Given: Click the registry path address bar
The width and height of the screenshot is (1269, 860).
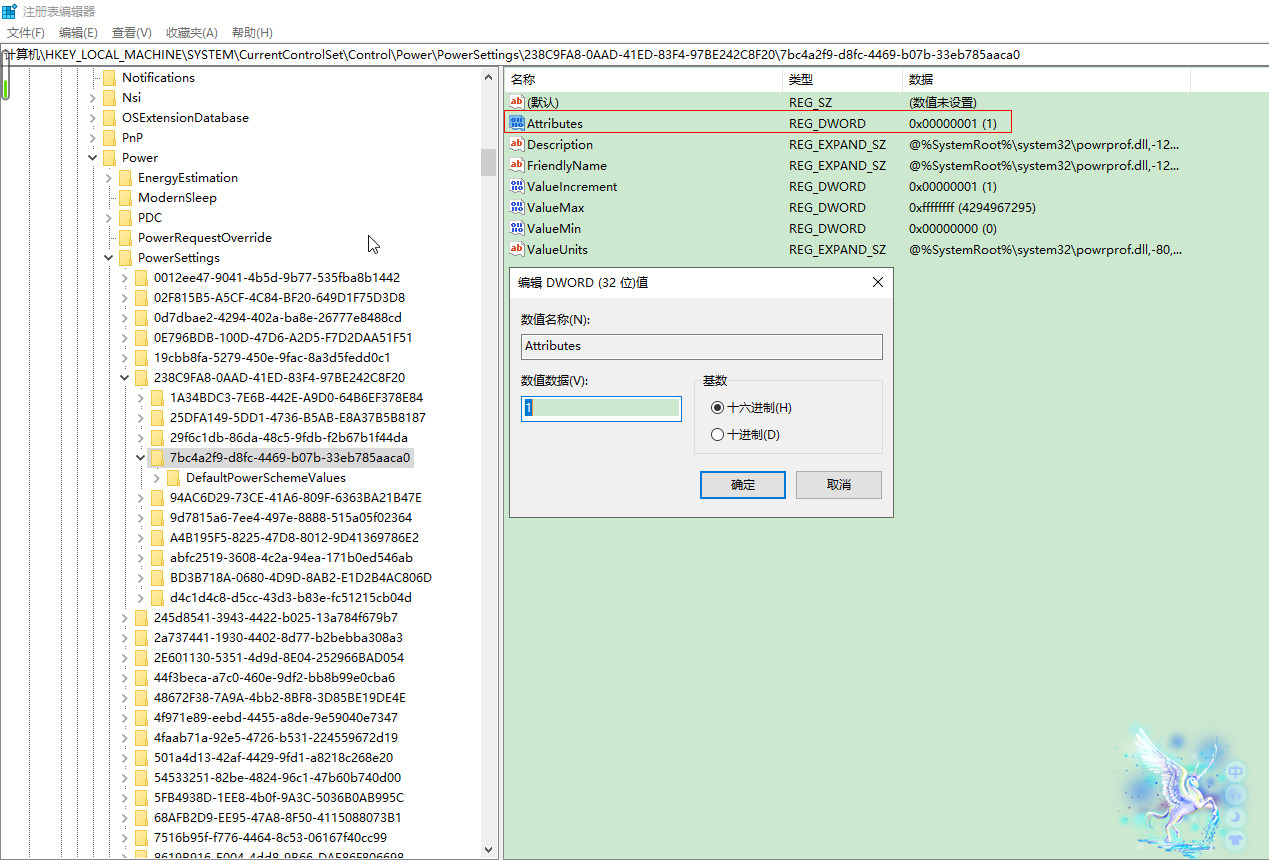Looking at the screenshot, I should 634,54.
